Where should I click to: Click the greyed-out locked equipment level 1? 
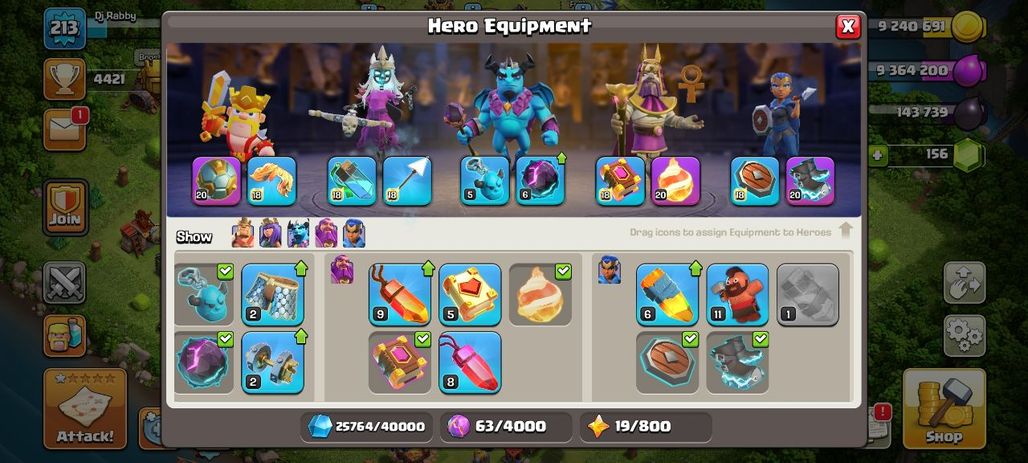click(807, 294)
